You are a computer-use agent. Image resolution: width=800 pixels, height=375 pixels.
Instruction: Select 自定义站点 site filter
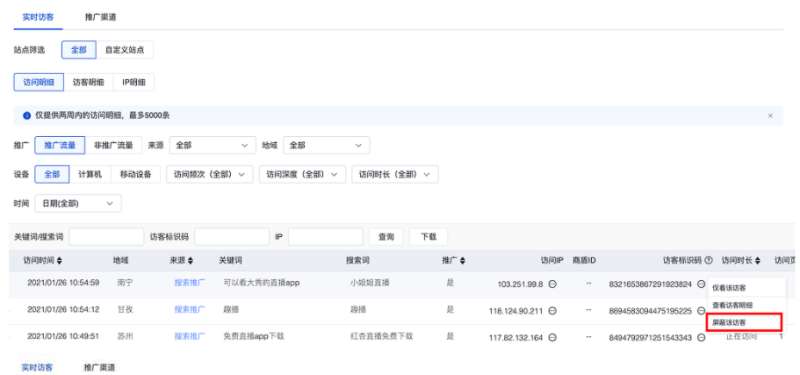pos(124,50)
